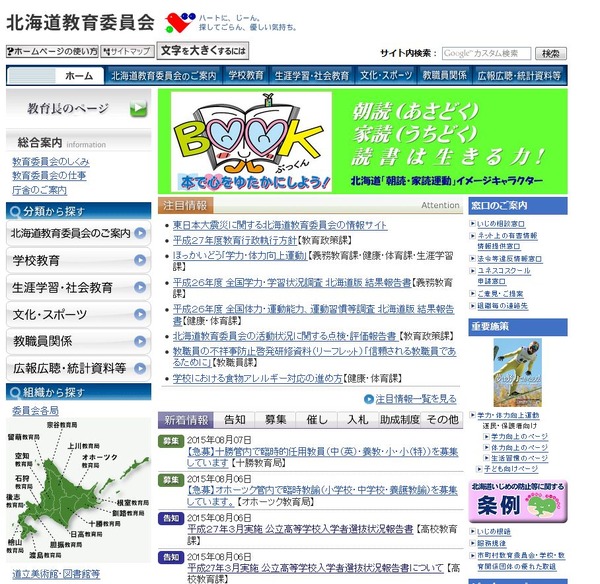Click arrow icon beside 生涯学習・社会教育 sidebar button
Image resolution: width=600 pixels, height=584 pixels.
click(140, 287)
